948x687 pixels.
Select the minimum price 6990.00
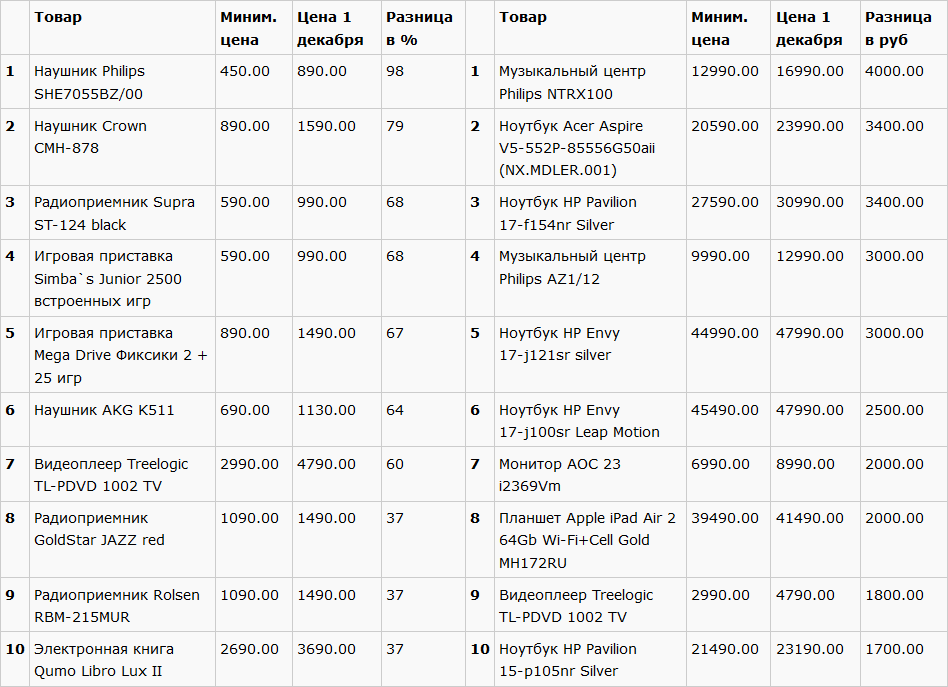(721, 464)
